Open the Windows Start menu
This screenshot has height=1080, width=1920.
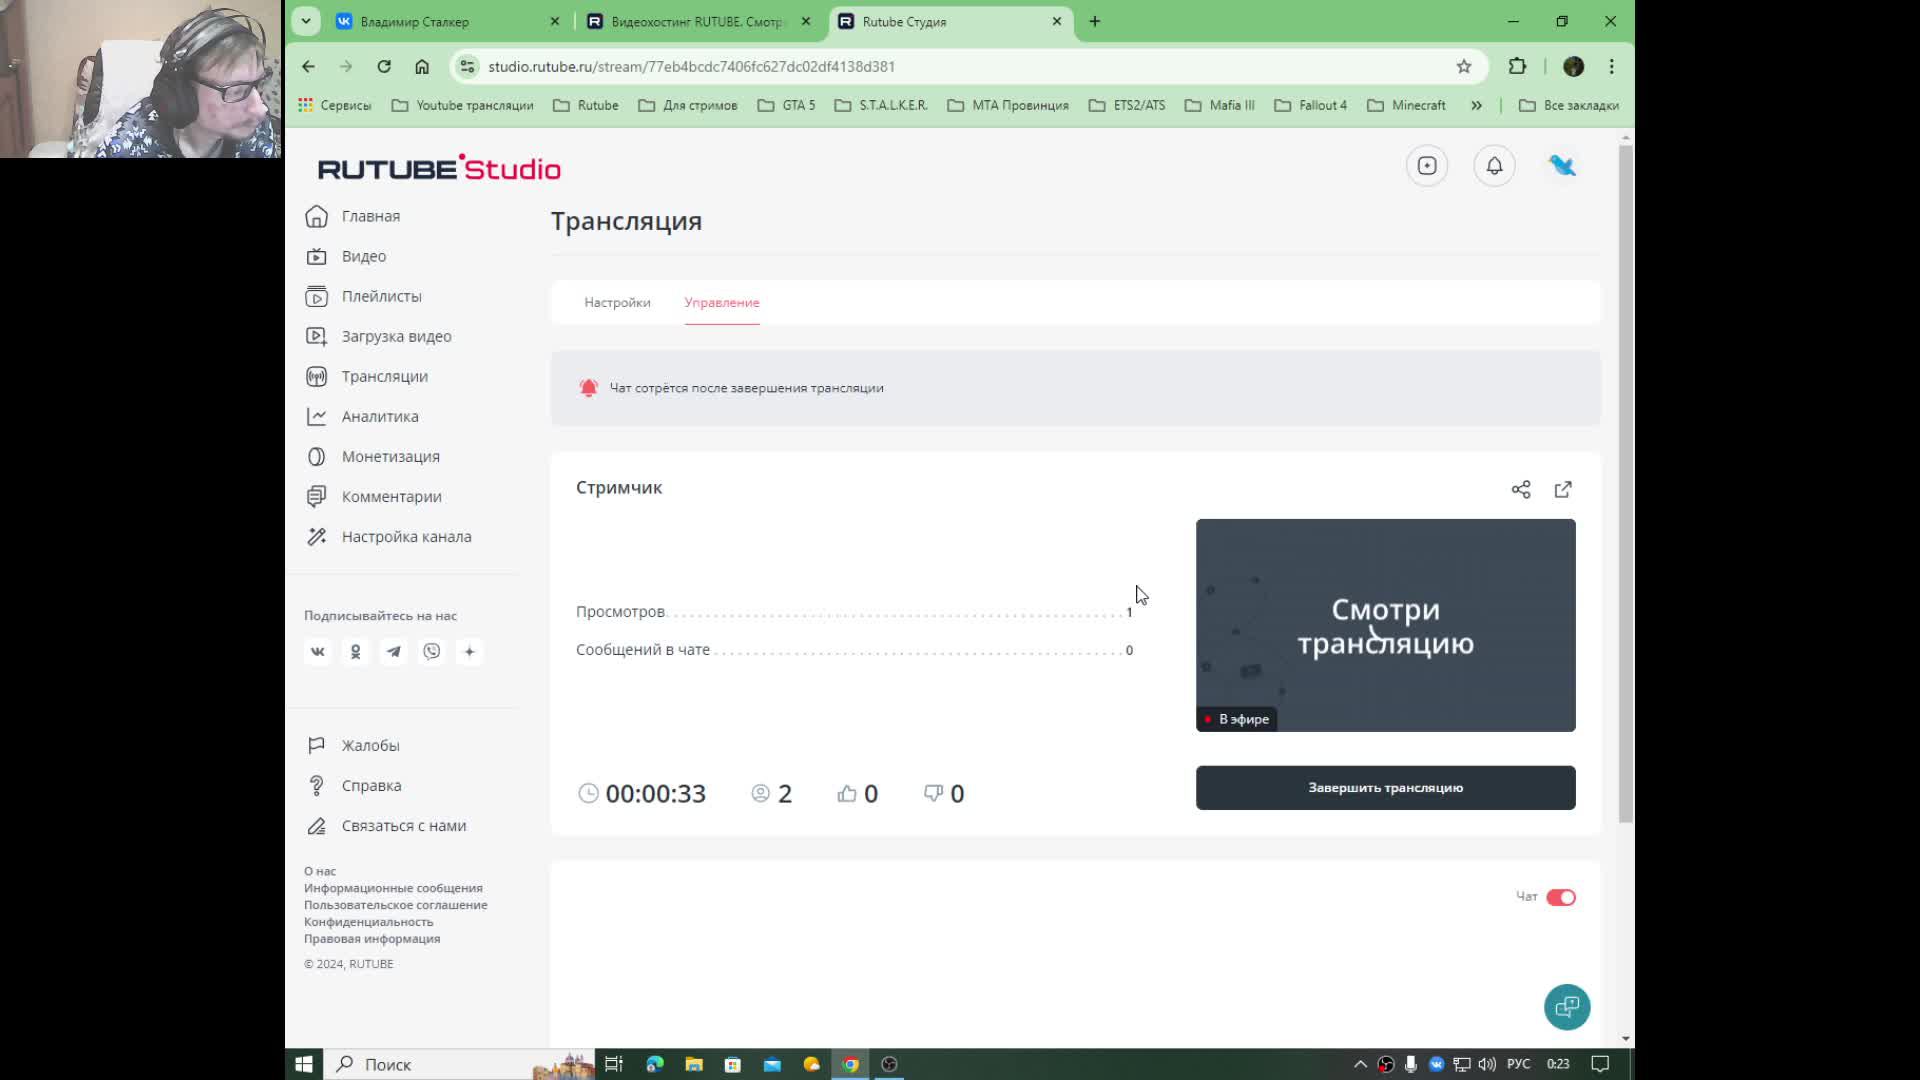(x=304, y=1064)
